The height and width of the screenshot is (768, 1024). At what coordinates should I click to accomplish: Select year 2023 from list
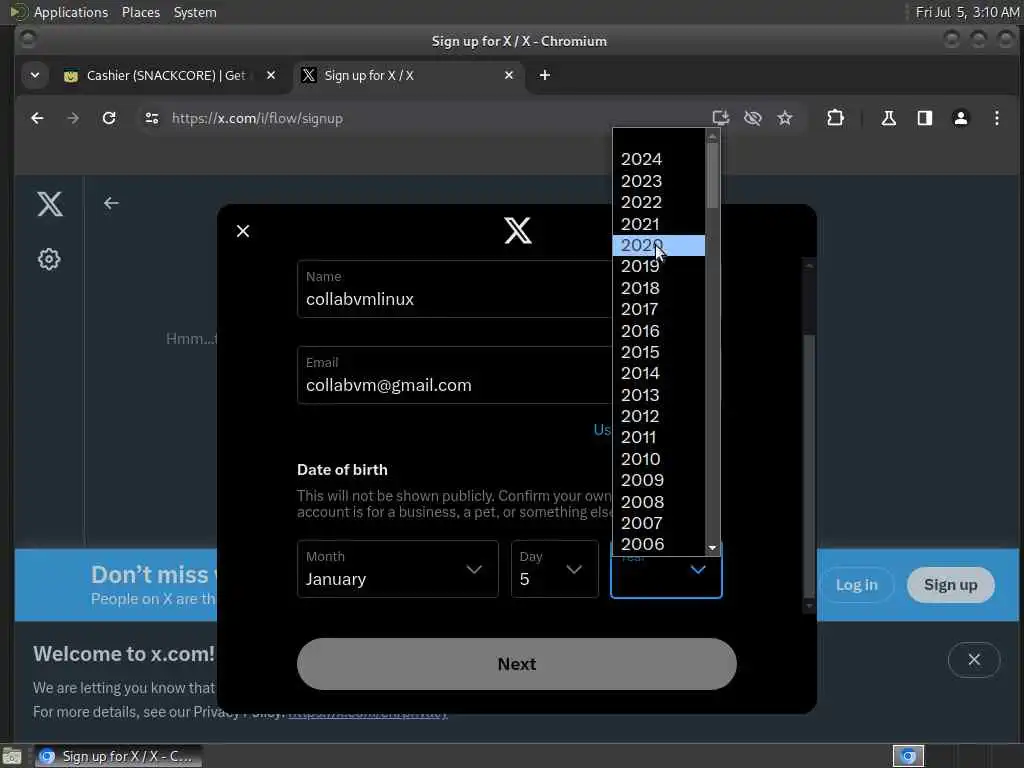658,181
